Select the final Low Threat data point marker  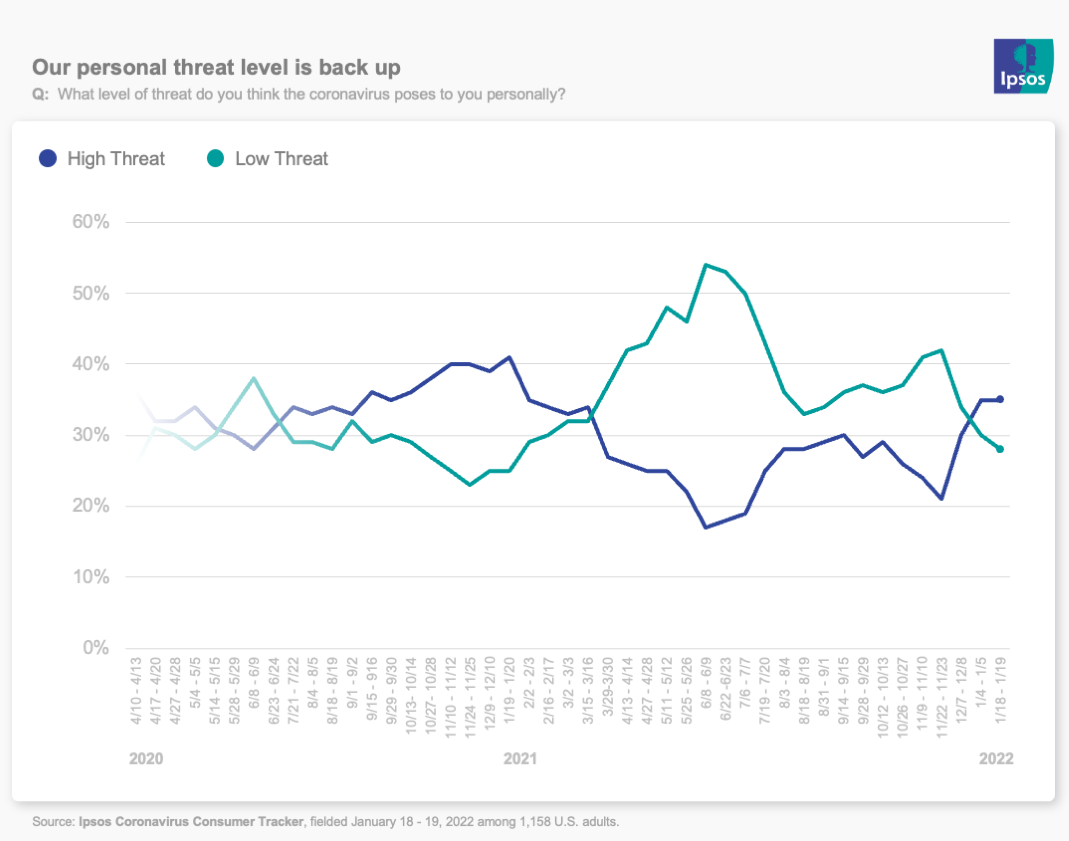(x=999, y=449)
